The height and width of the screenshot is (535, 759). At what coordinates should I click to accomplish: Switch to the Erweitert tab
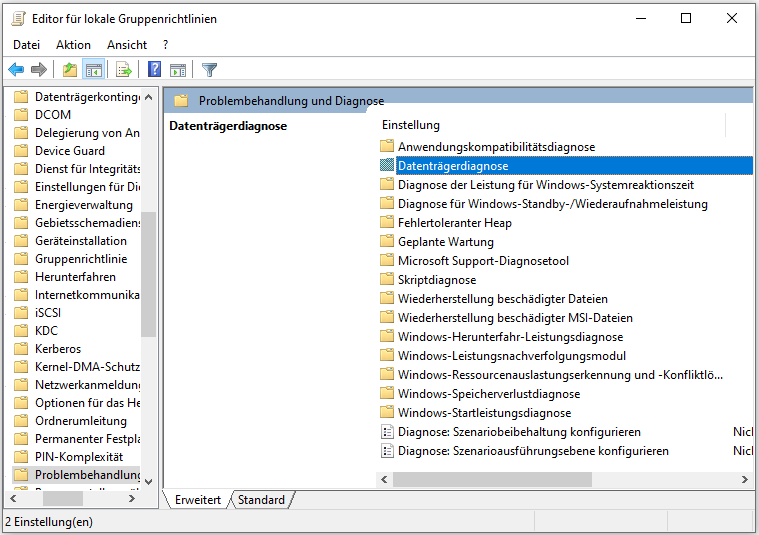(x=197, y=500)
